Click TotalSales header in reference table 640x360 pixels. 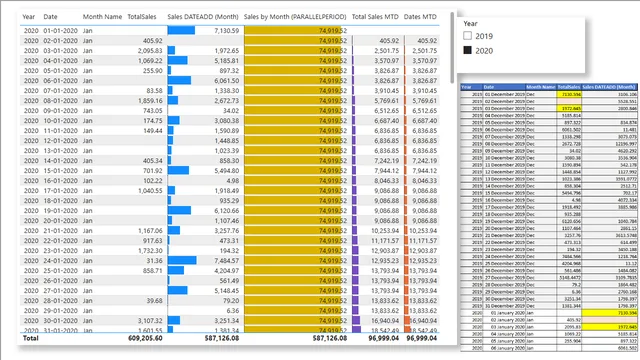[x=569, y=87]
